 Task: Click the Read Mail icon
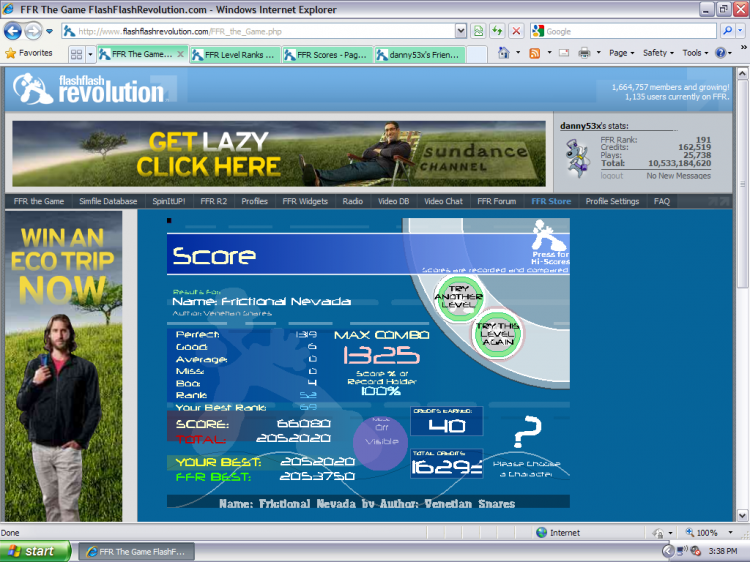point(564,53)
